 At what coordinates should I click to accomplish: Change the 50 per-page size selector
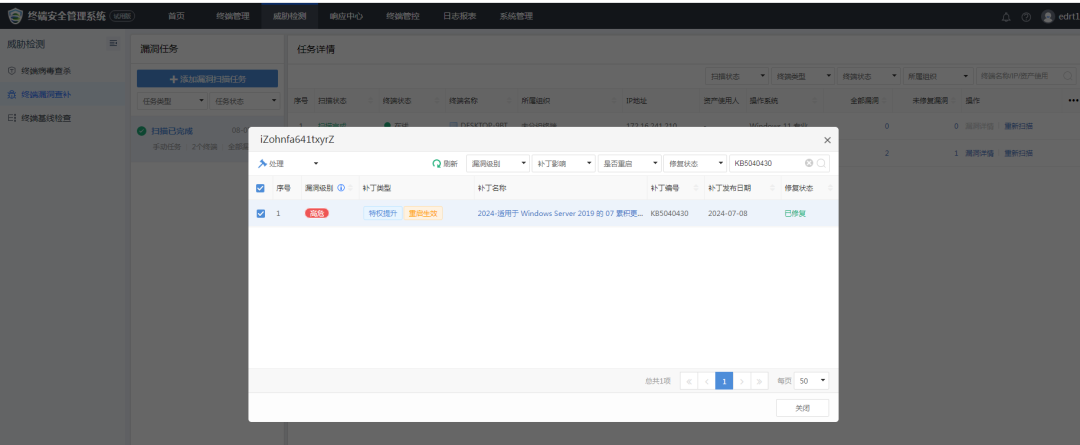813,381
